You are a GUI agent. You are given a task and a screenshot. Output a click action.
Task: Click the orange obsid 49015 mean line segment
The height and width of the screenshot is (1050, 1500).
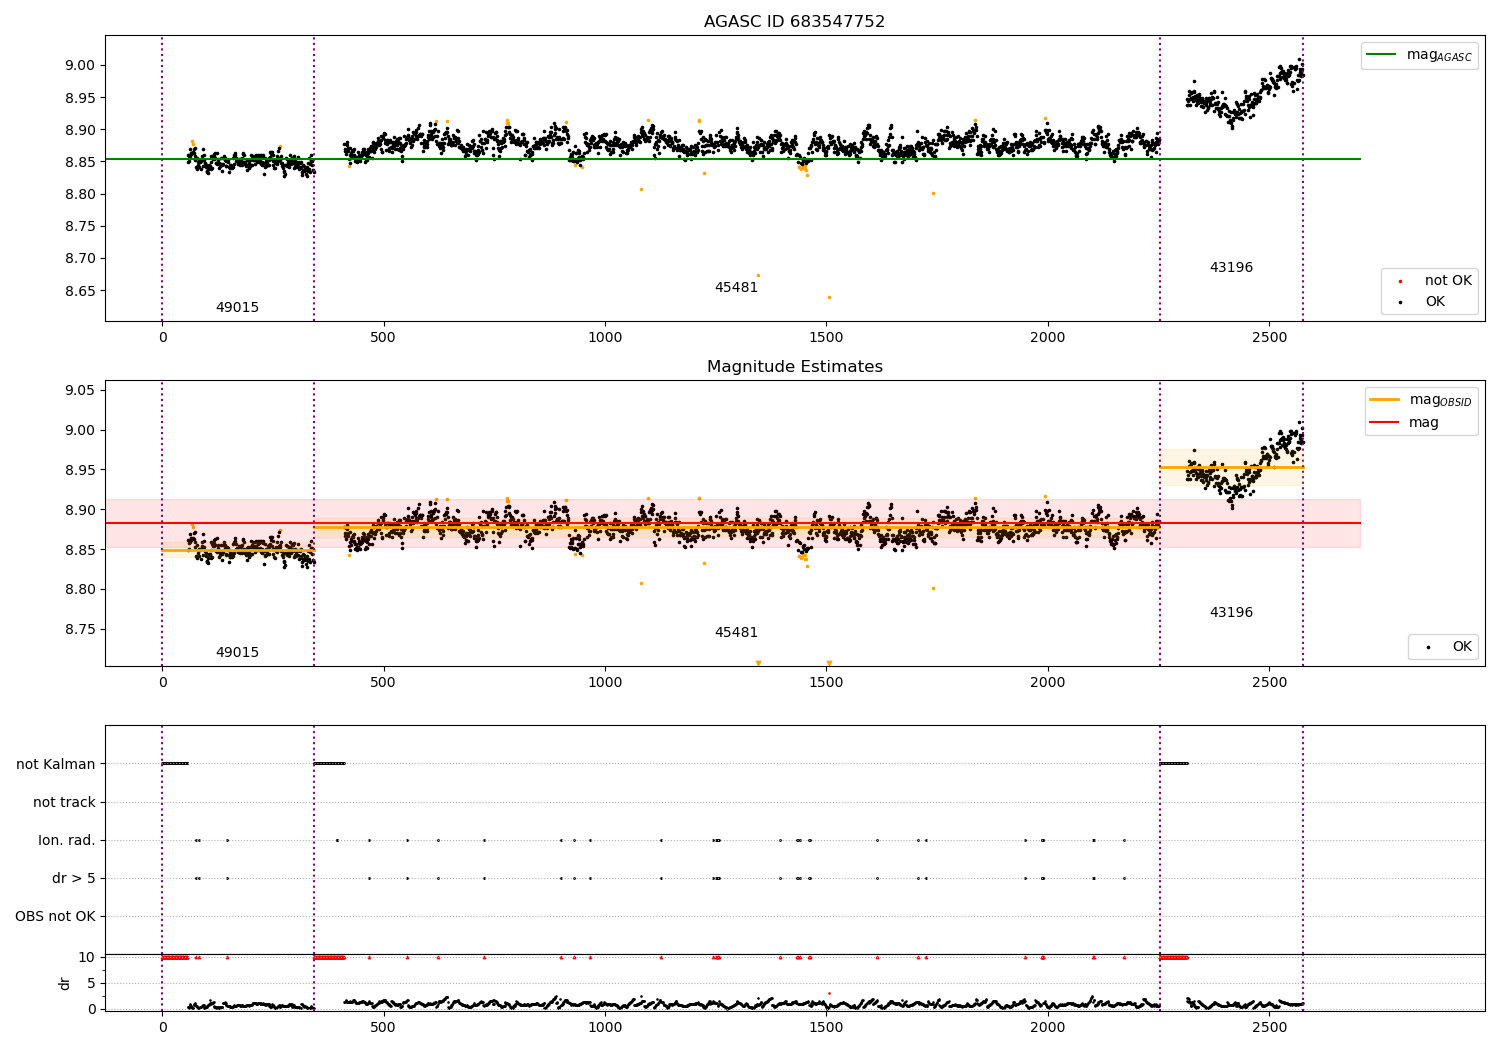[x=238, y=550]
